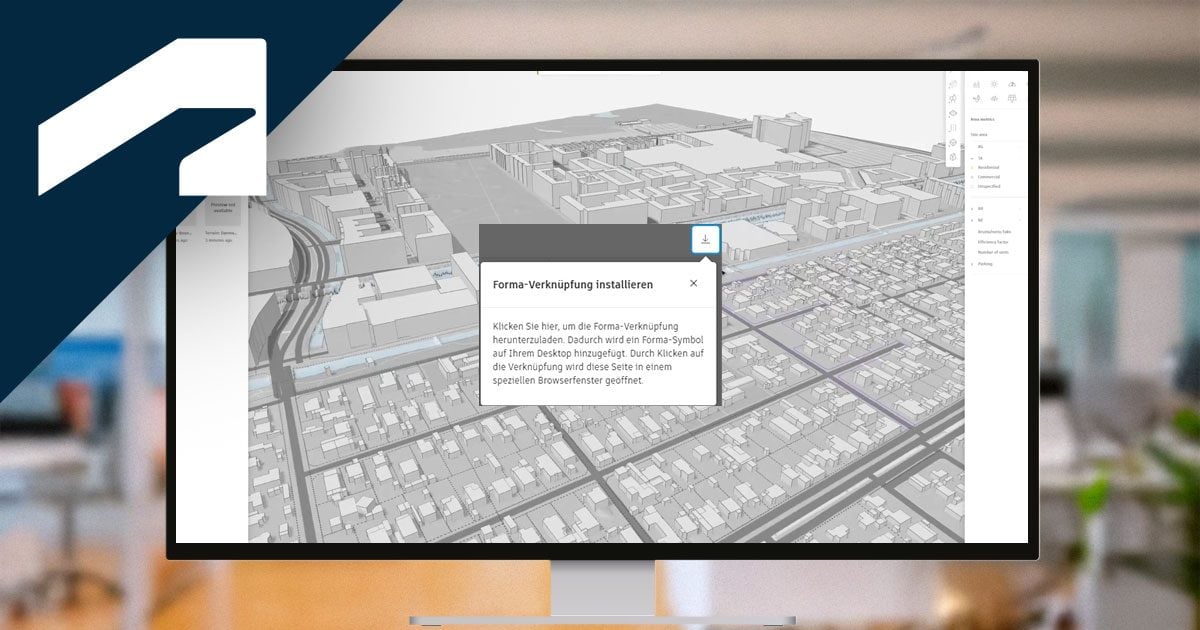This screenshot has width=1200, height=630.
Task: Close the Forma-Verknüpfung installieren popup
Action: coord(693,284)
